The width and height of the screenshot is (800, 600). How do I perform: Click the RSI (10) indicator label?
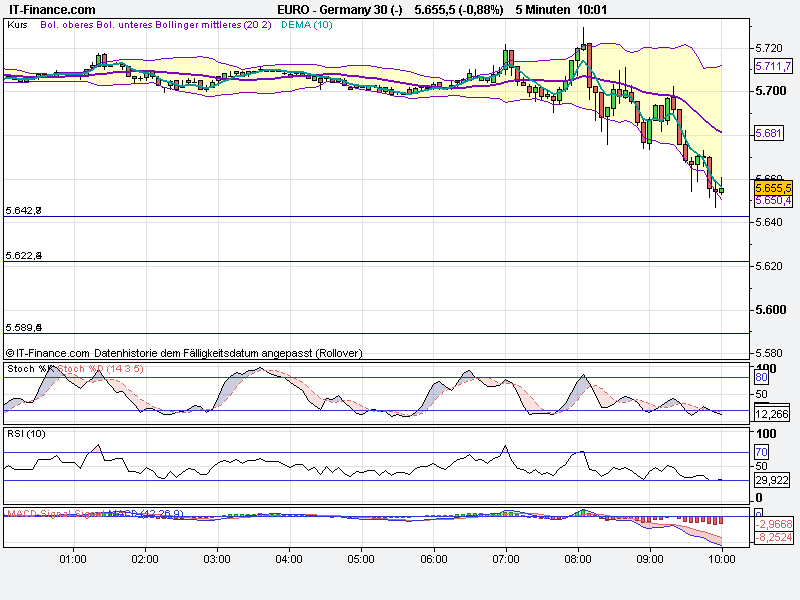tap(26, 434)
